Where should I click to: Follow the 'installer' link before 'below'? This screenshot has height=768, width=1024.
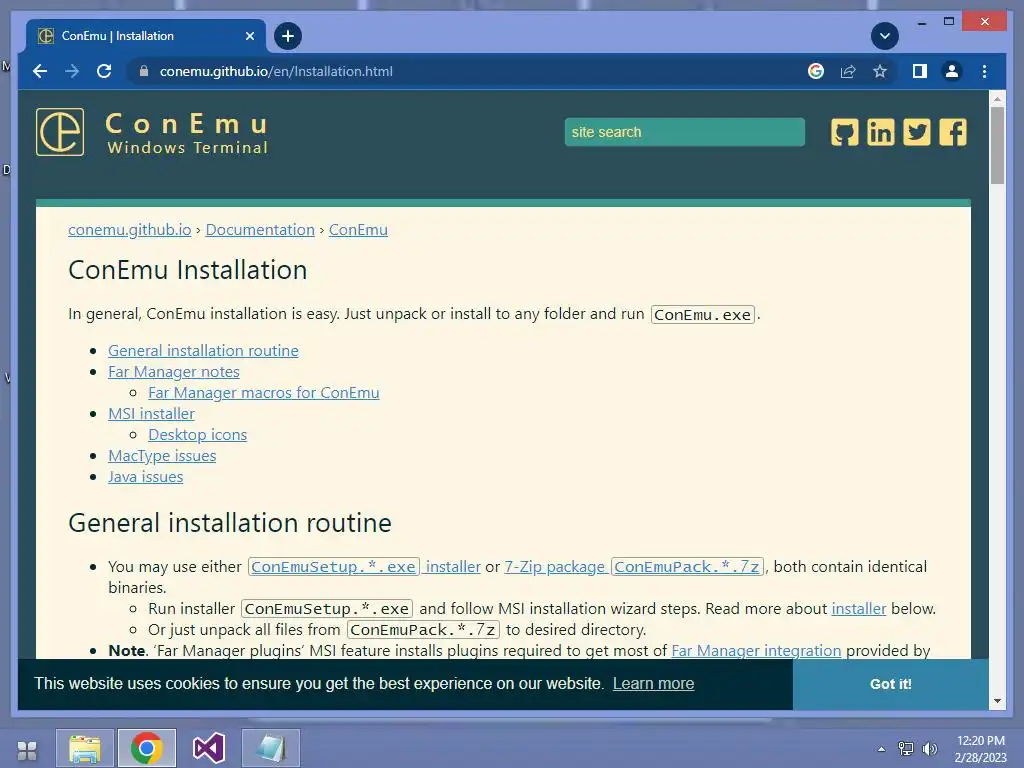coord(859,609)
